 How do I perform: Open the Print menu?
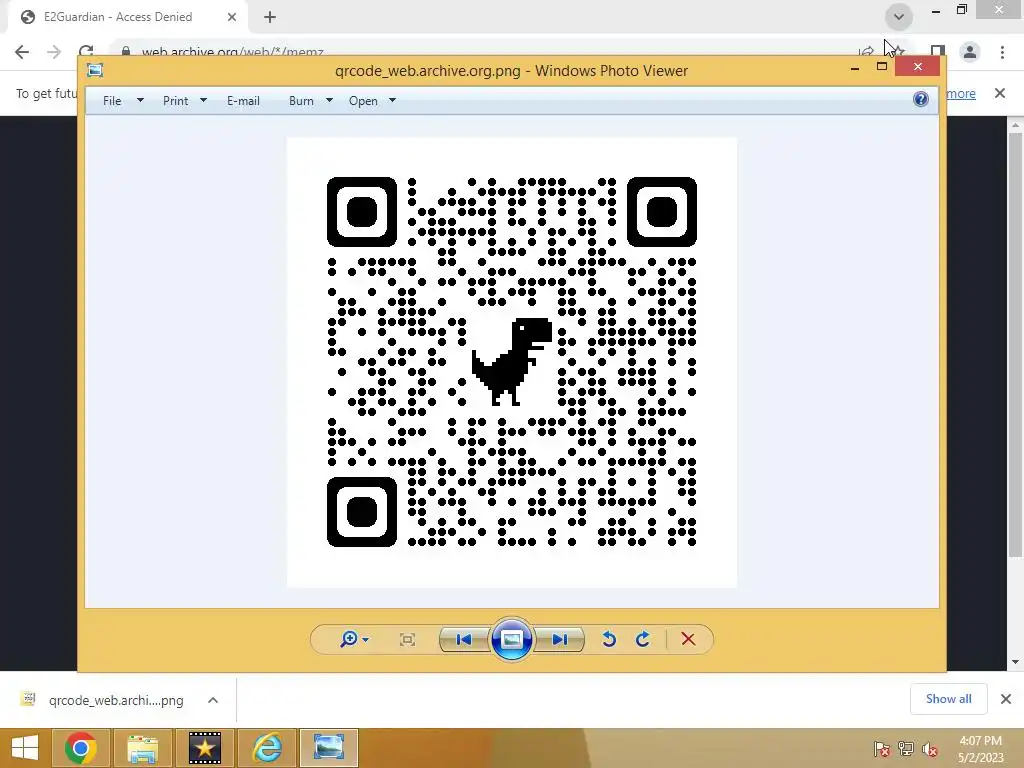176,101
